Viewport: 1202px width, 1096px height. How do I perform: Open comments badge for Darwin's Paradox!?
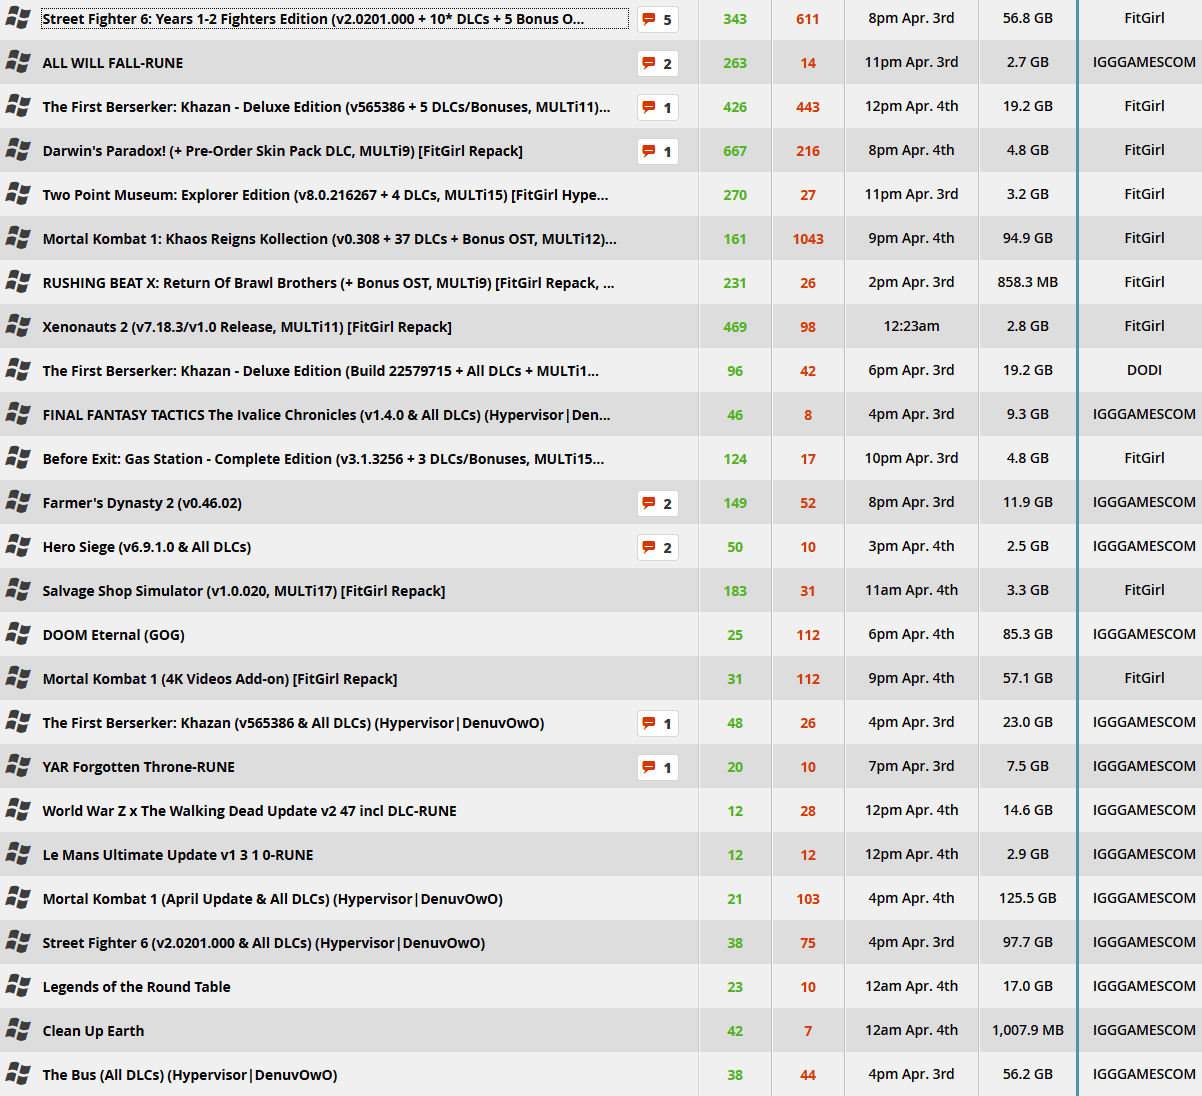tap(658, 151)
